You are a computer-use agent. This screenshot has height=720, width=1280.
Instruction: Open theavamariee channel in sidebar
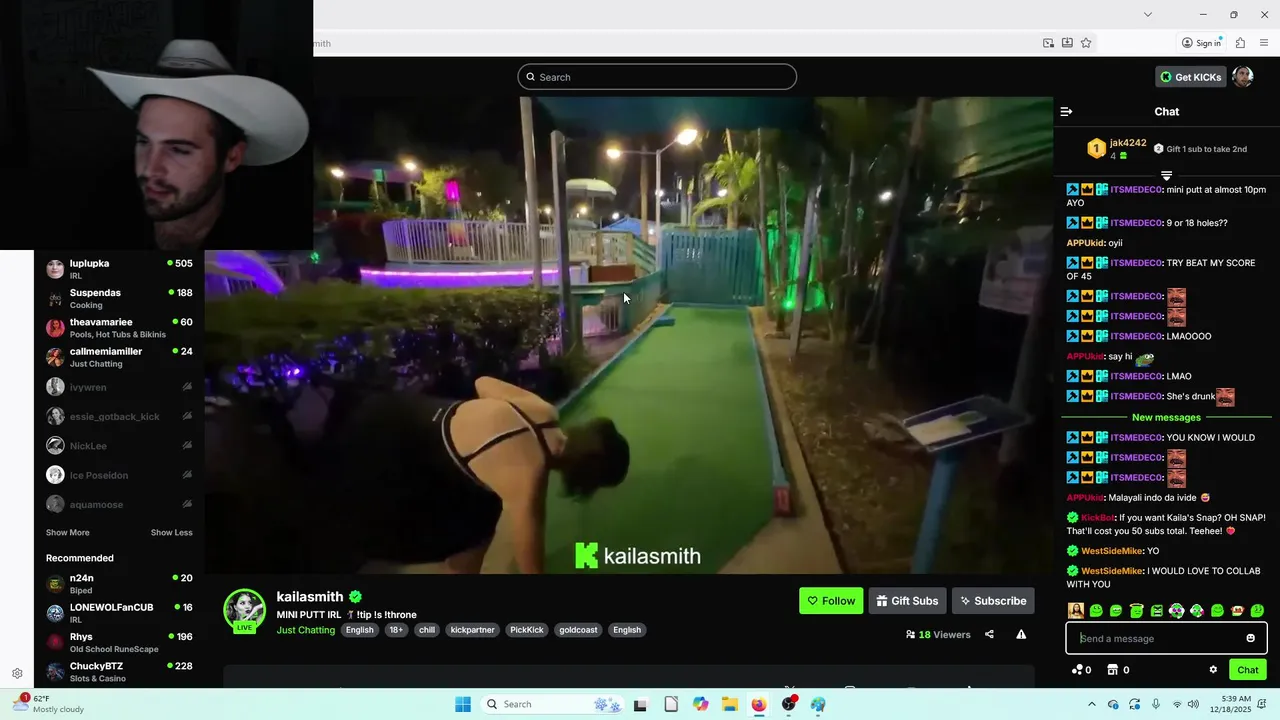(119, 328)
